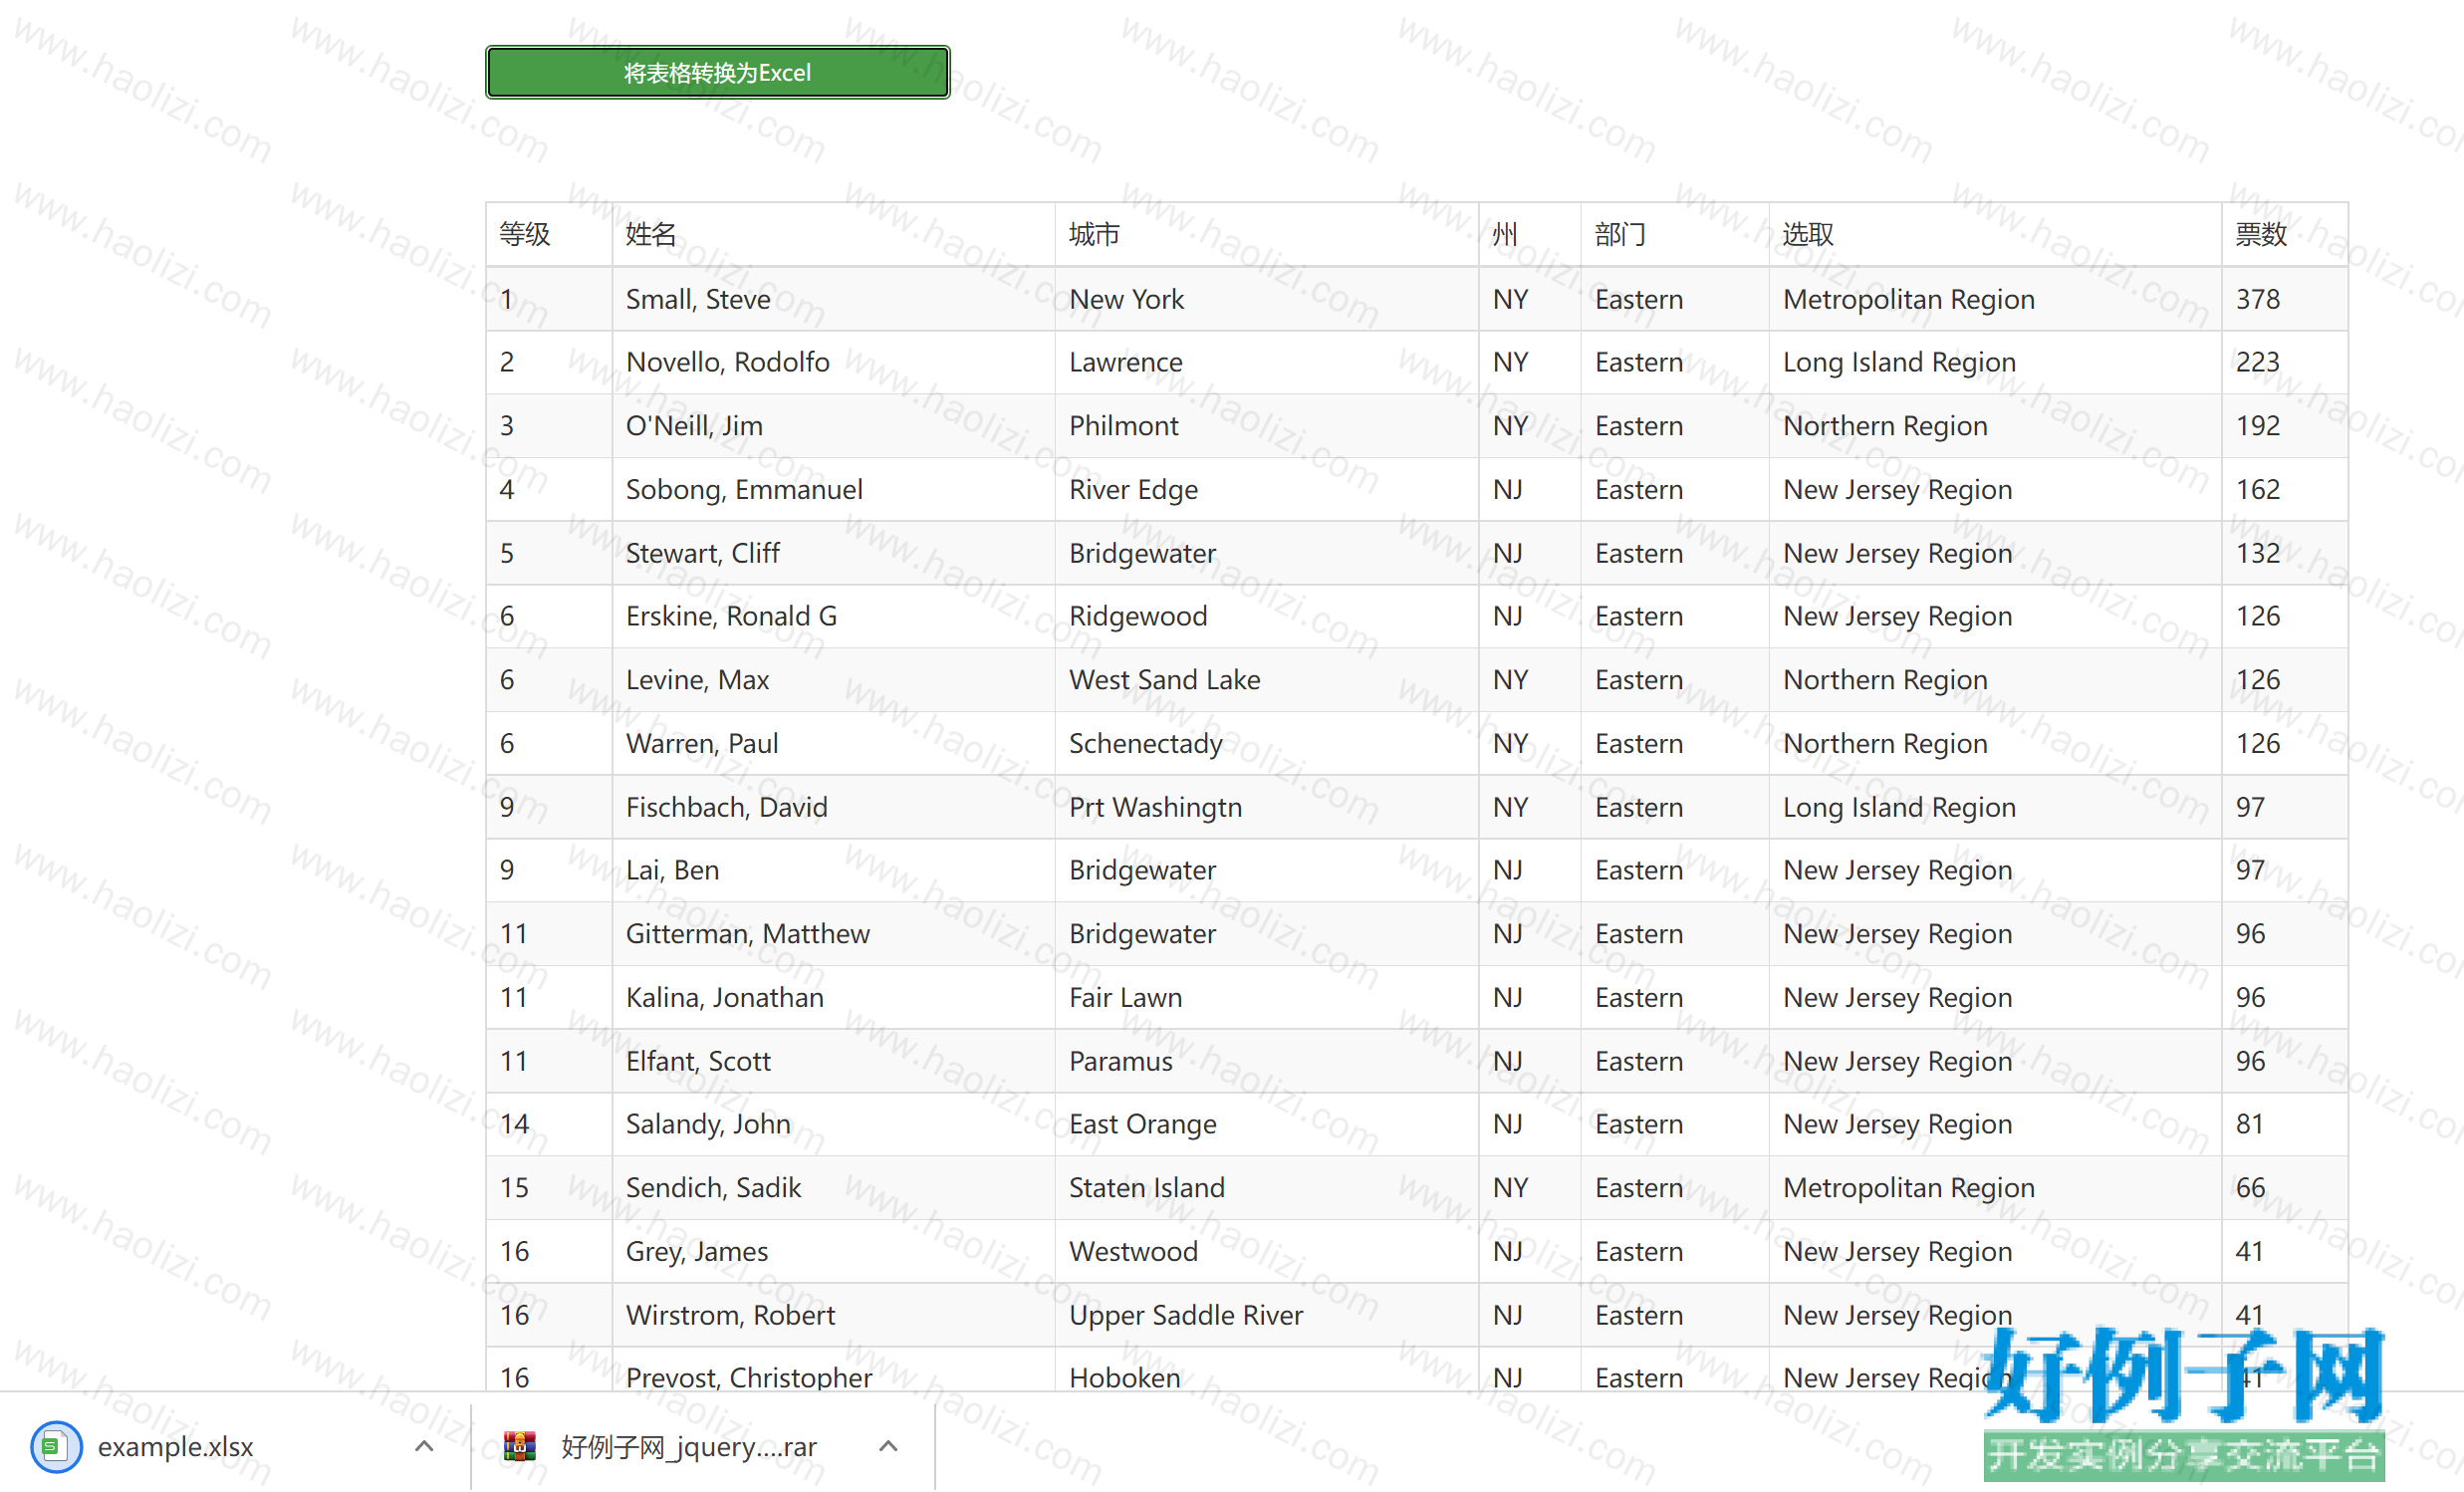Select the name Sendich, Sadik
The width and height of the screenshot is (2464, 1492).
click(713, 1188)
